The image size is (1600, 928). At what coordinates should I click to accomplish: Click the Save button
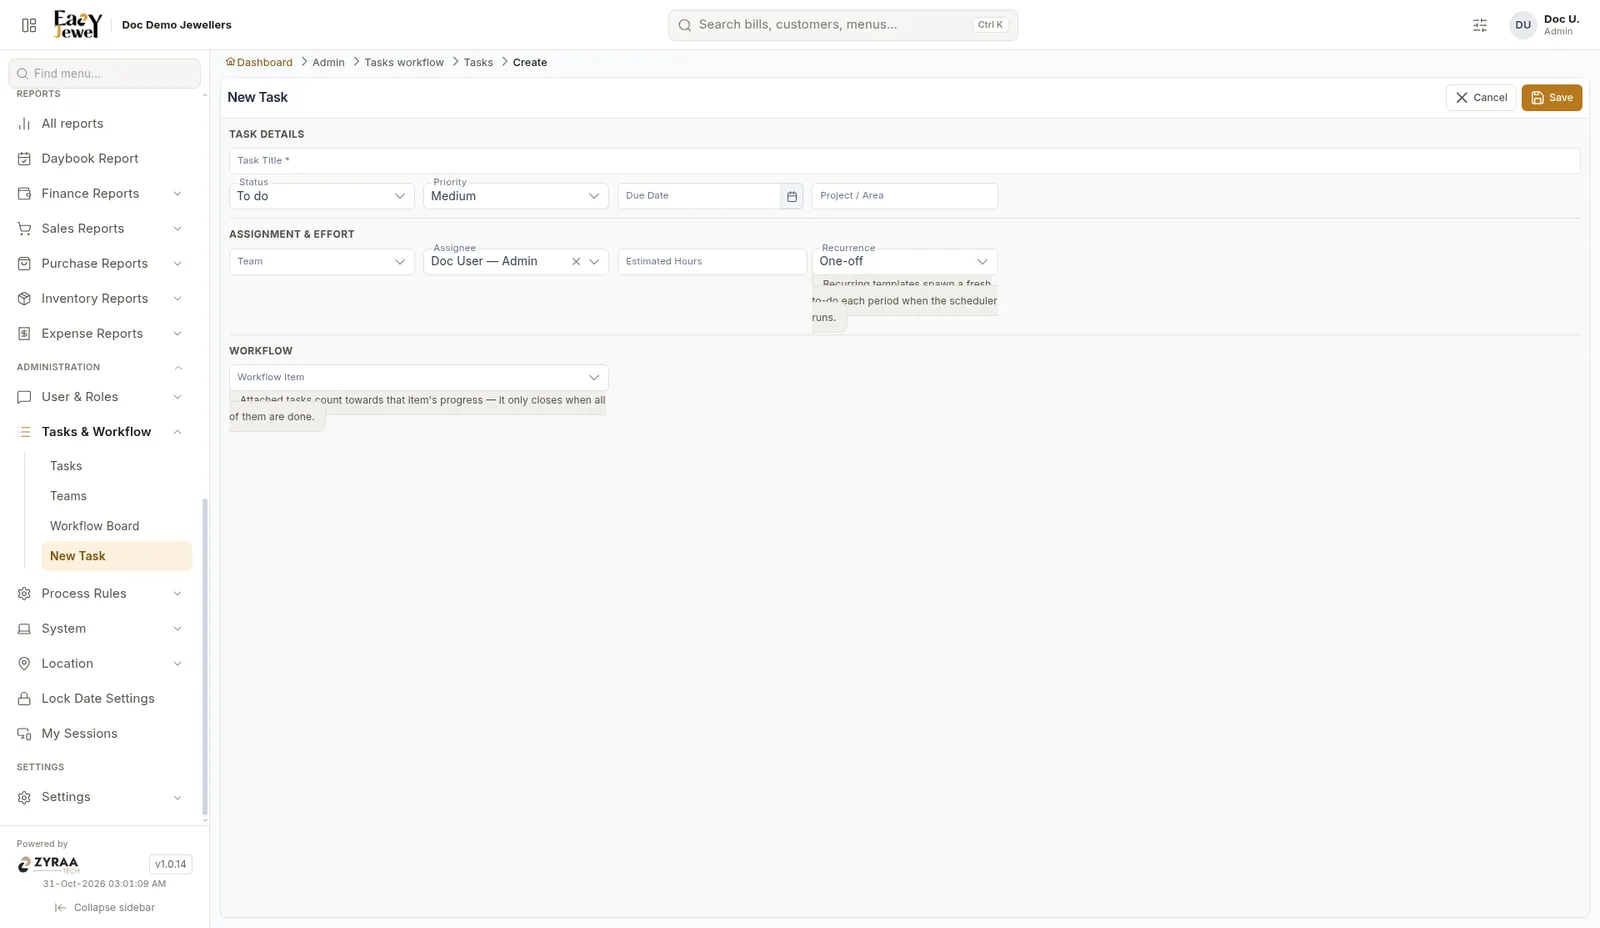[x=1551, y=98]
